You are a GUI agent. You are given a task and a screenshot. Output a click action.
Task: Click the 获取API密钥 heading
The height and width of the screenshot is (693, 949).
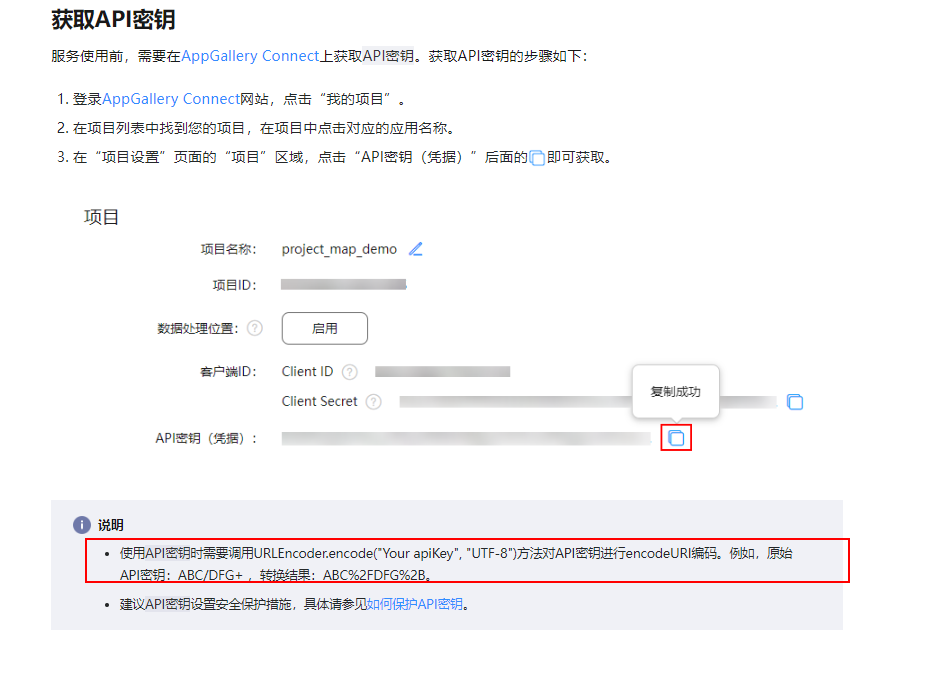[113, 19]
